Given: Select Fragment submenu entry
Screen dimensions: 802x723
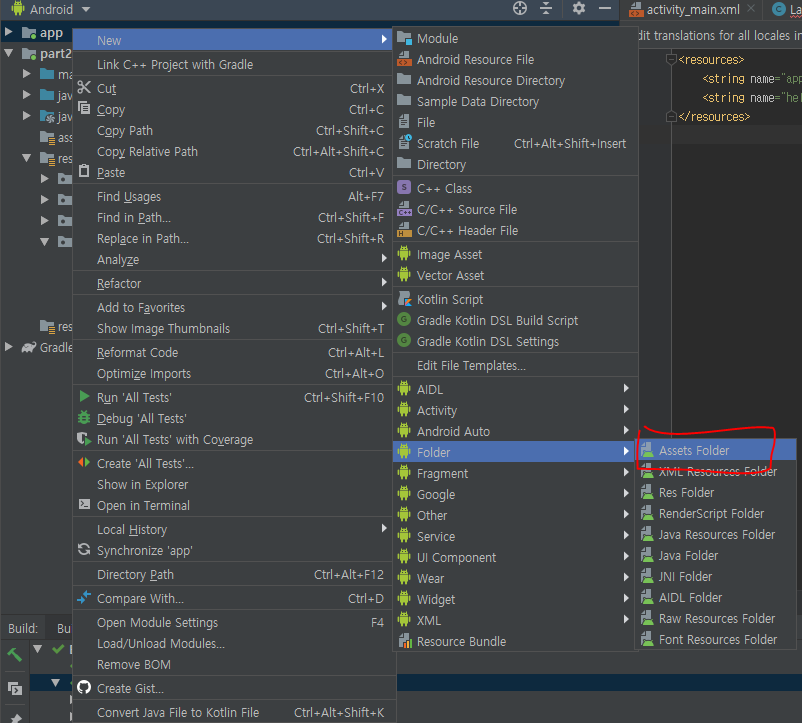Looking at the screenshot, I should [x=514, y=473].
